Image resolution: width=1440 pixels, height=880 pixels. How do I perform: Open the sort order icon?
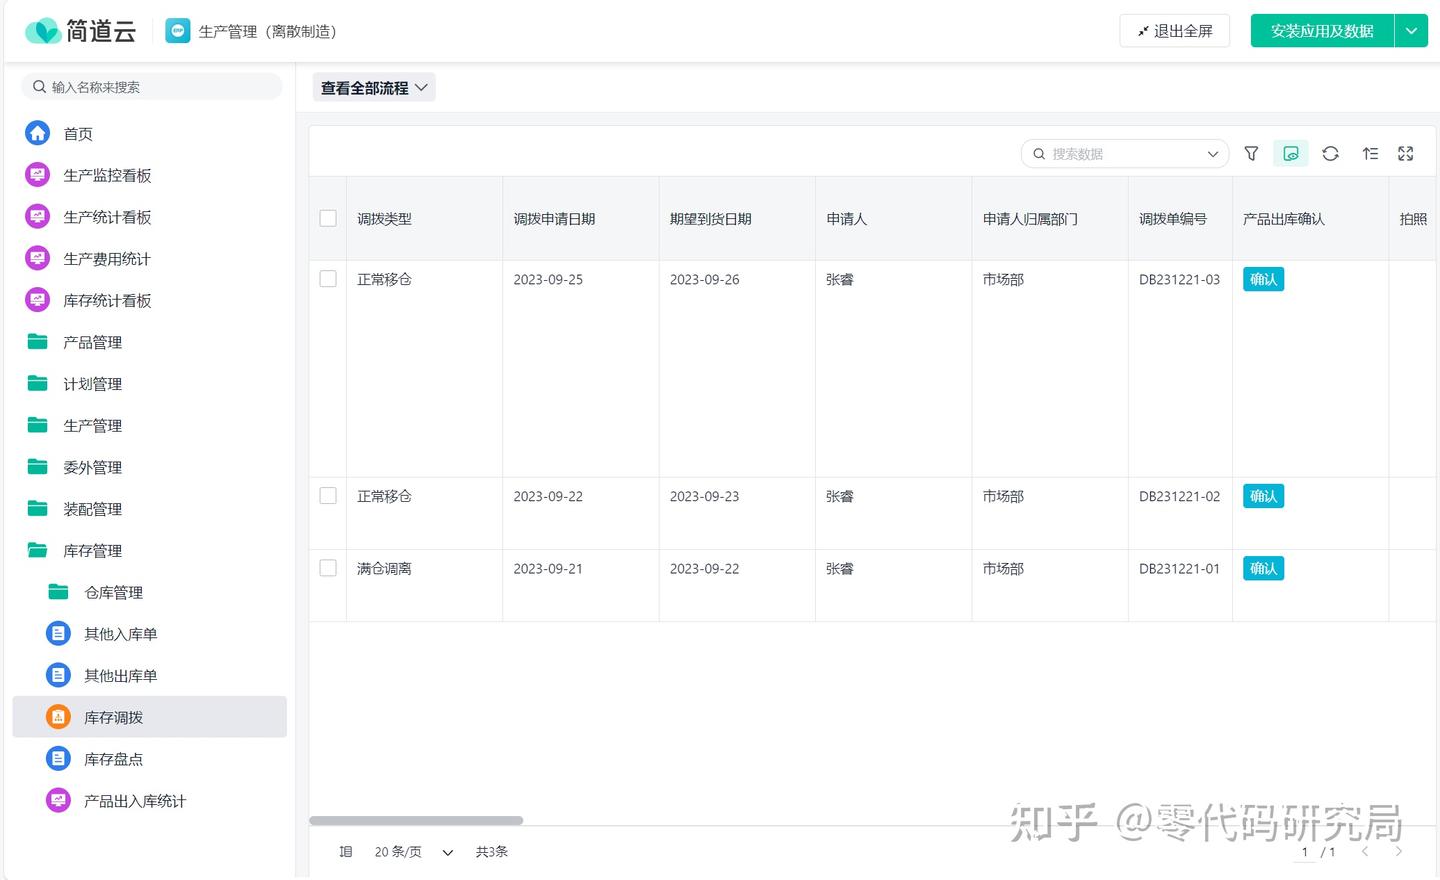(1370, 154)
